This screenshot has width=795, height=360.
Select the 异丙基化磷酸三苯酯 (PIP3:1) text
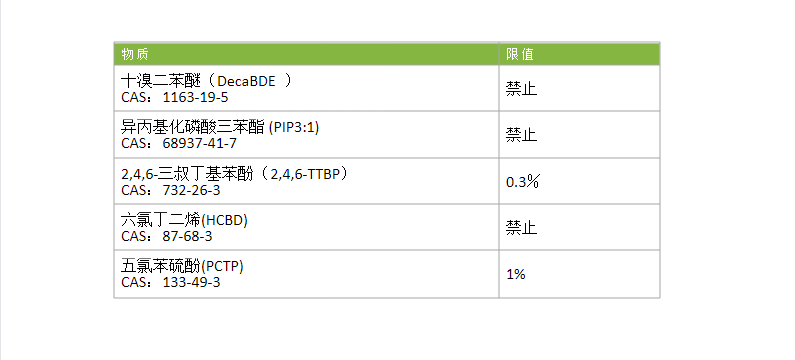click(x=220, y=127)
